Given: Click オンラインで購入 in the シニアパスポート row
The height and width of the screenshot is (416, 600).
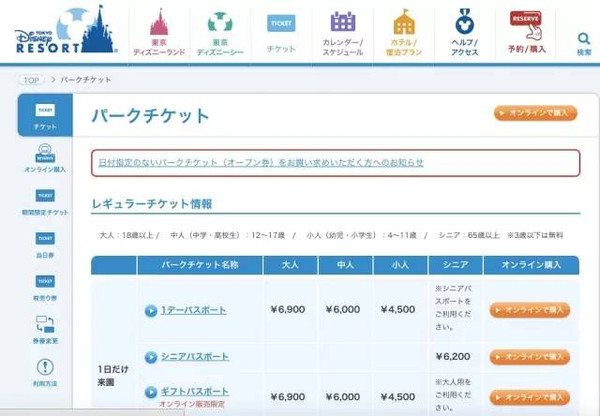Looking at the screenshot, I should coord(530,357).
